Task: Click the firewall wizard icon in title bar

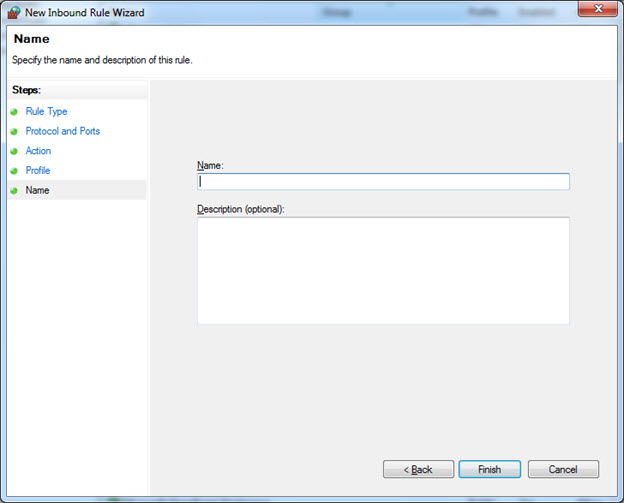Action: tap(14, 13)
